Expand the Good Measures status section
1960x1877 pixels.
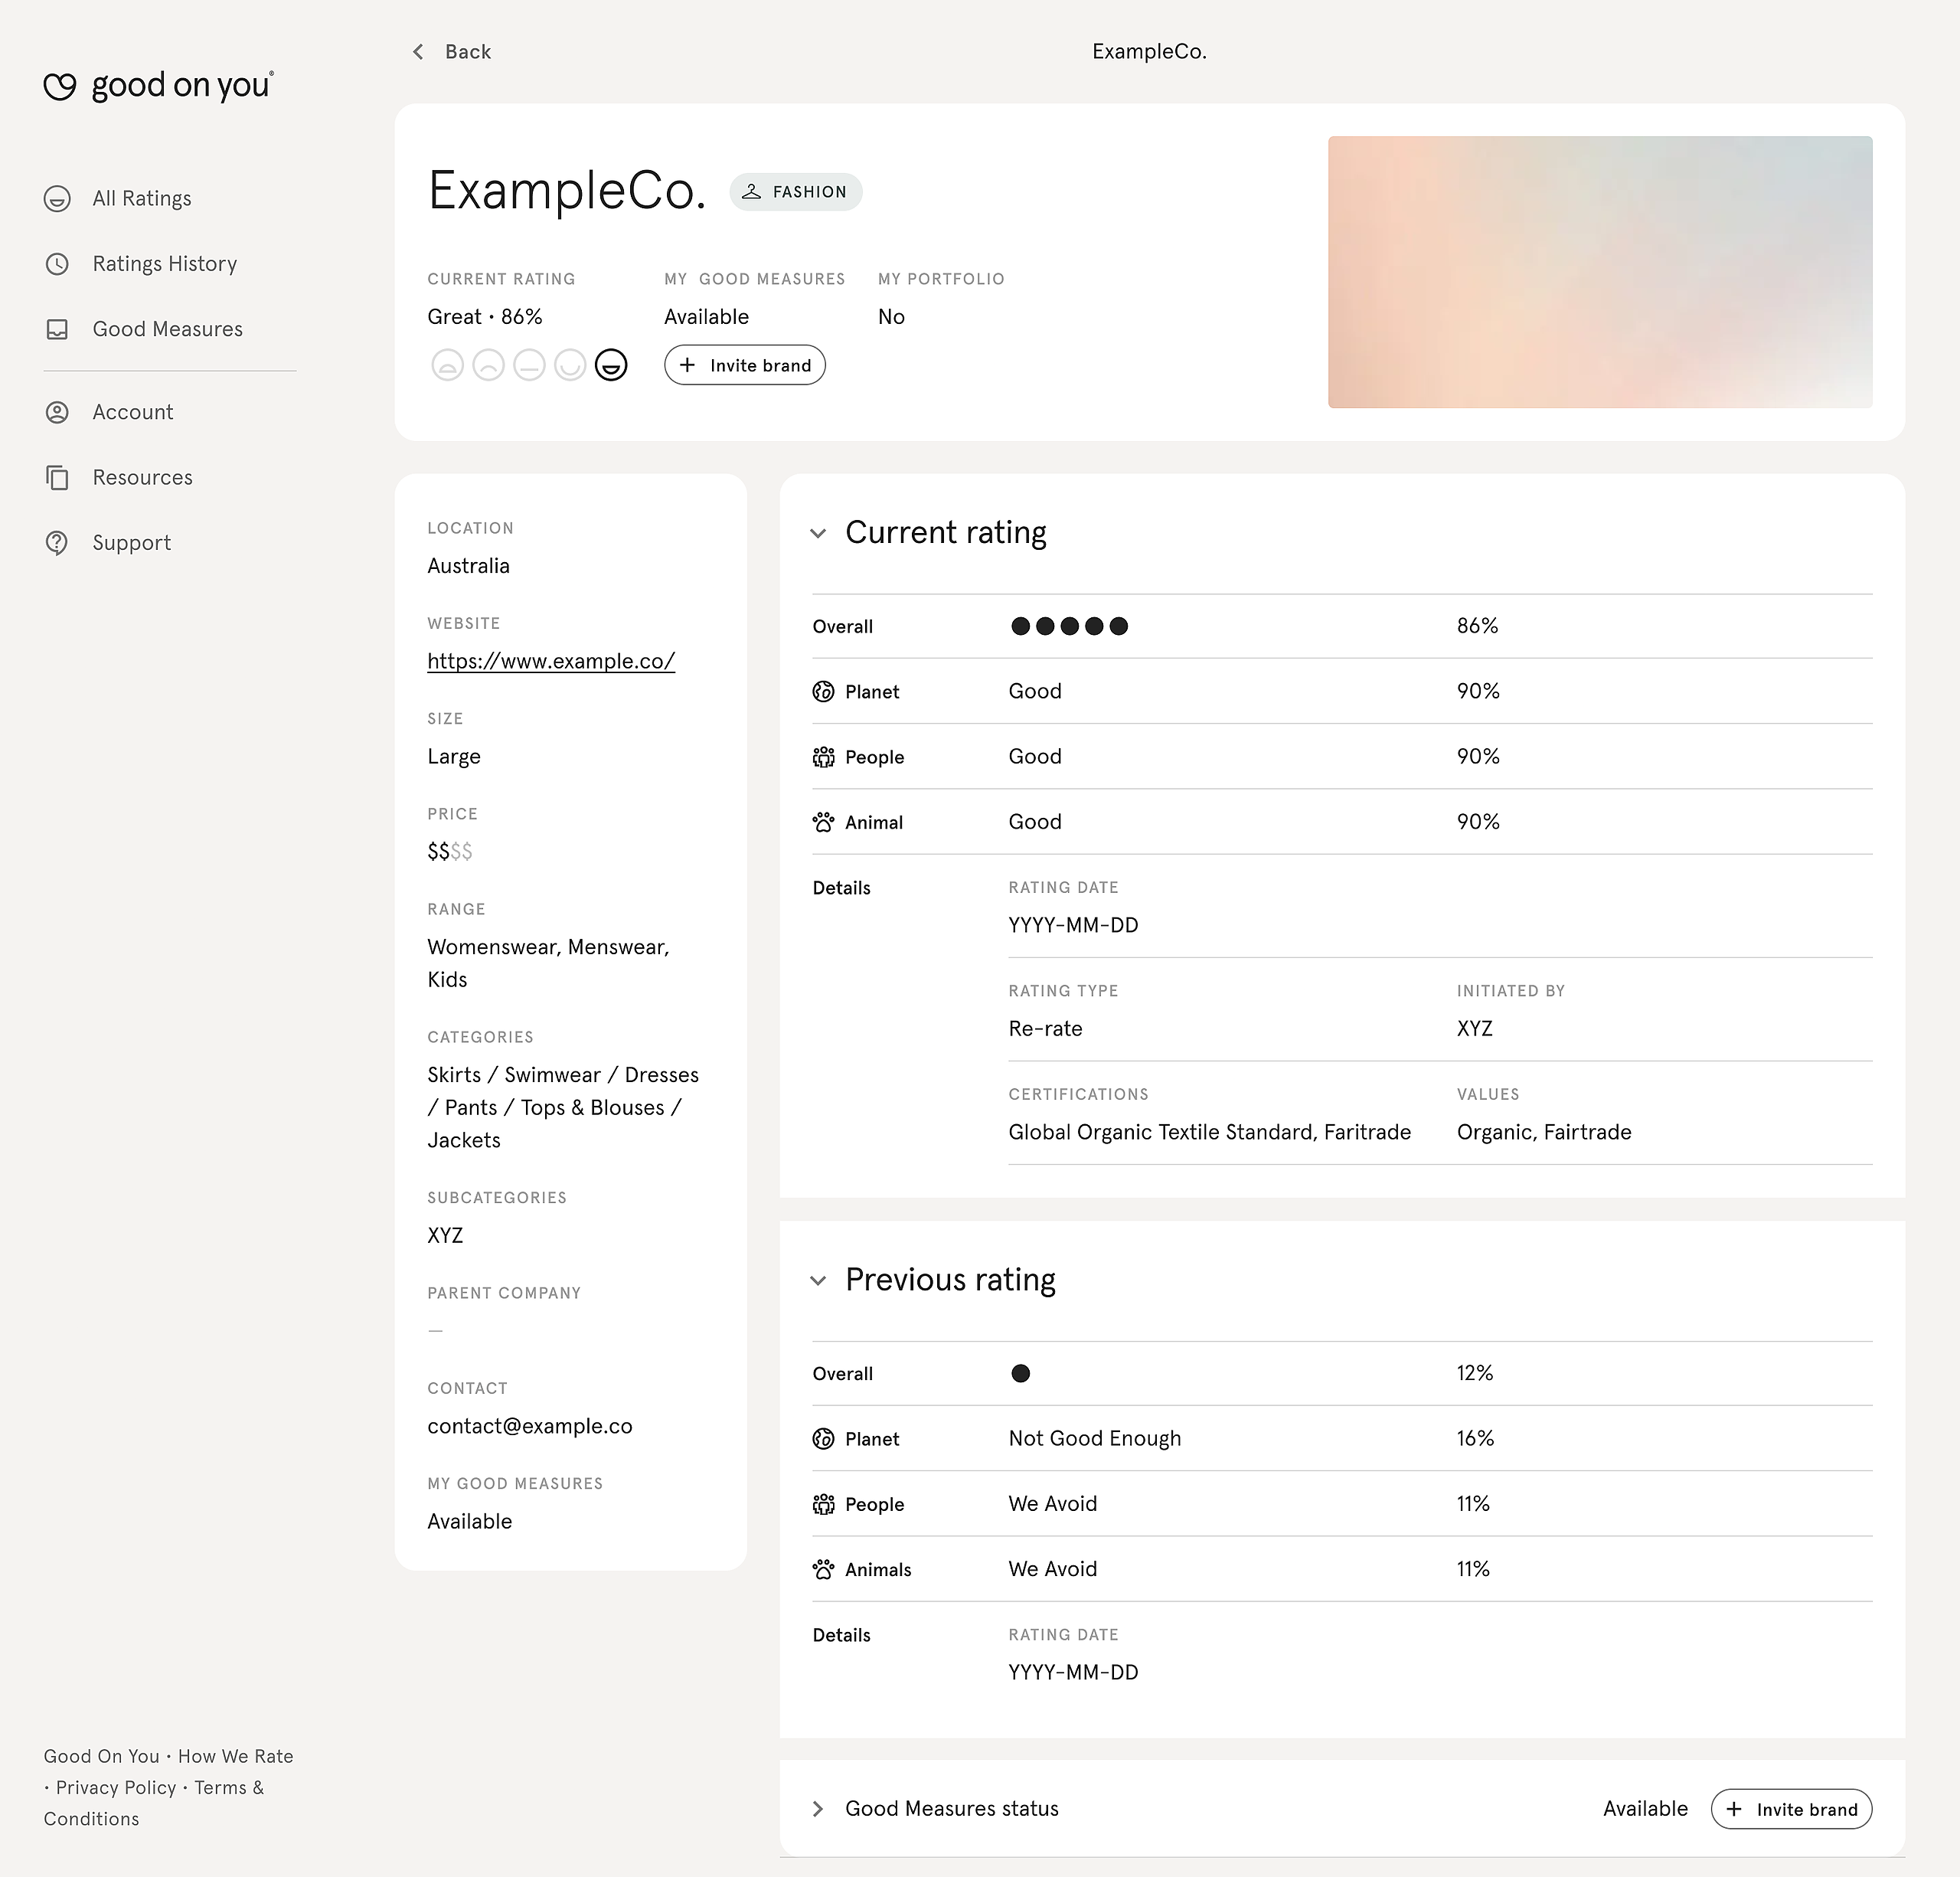(x=818, y=1809)
